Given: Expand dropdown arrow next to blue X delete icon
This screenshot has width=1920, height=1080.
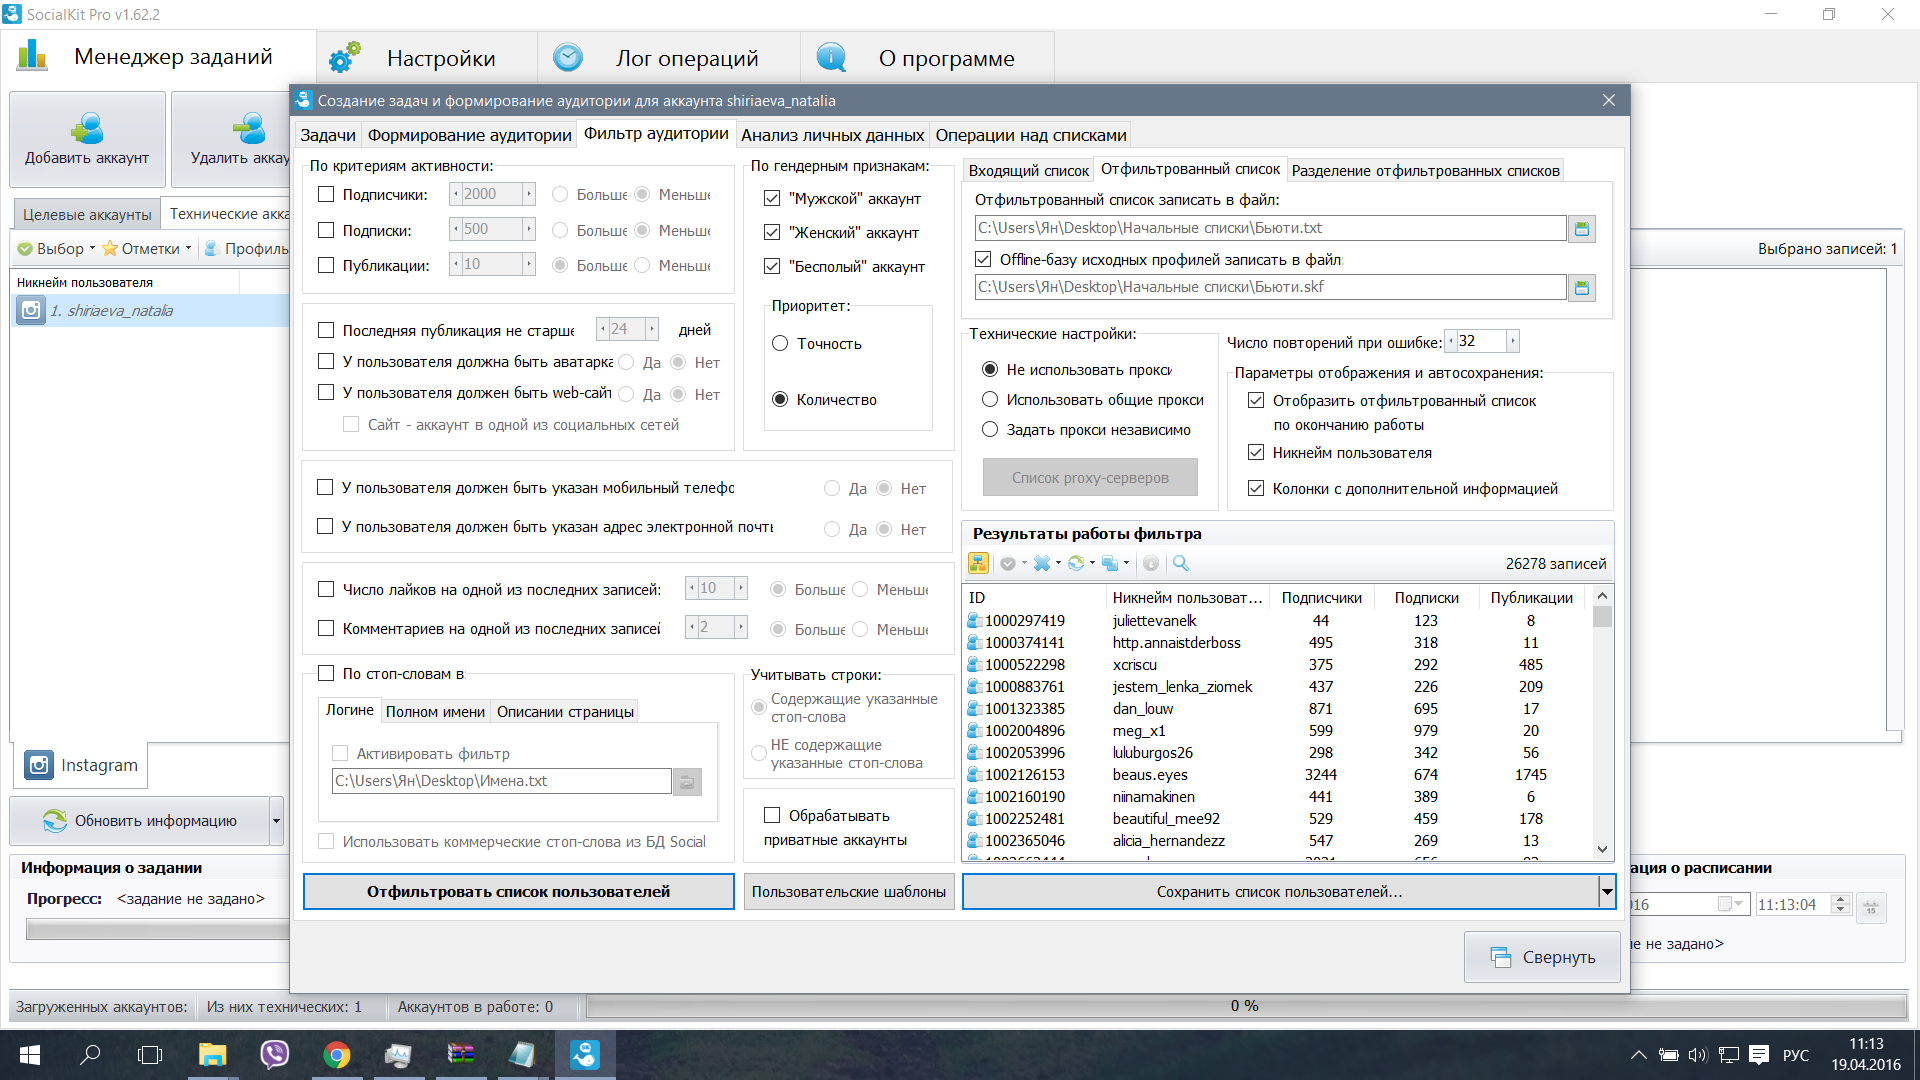Looking at the screenshot, I should 1058,563.
